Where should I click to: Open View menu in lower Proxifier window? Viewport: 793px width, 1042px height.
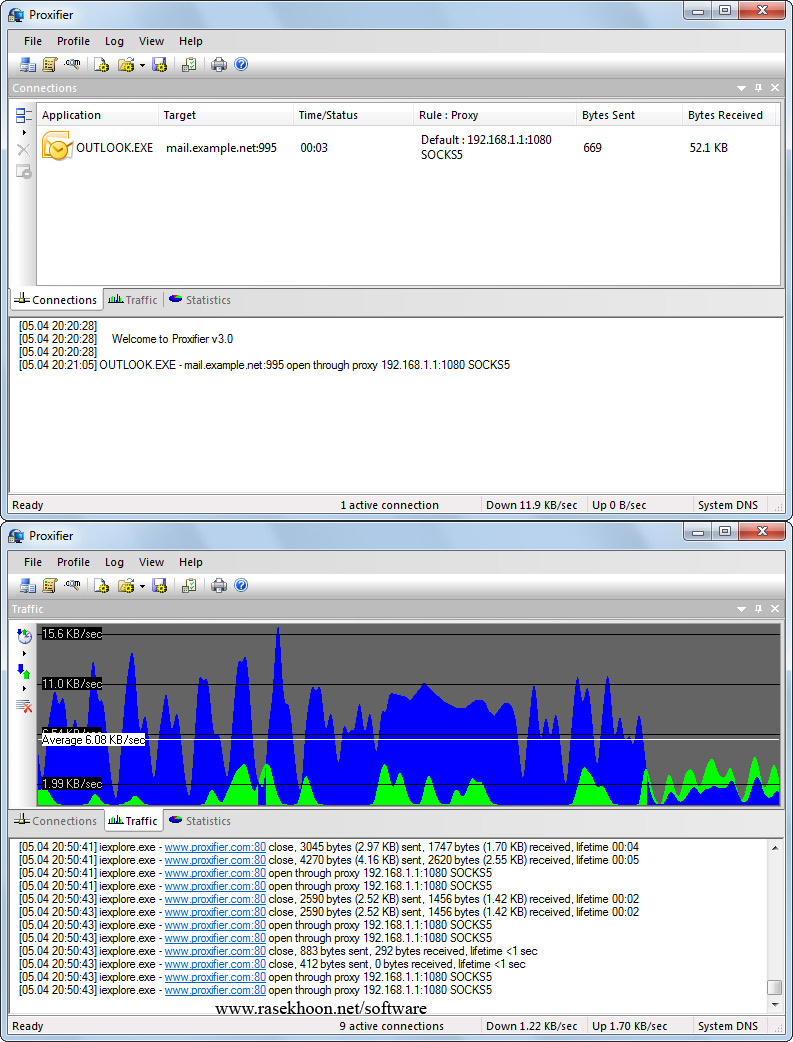tap(152, 562)
